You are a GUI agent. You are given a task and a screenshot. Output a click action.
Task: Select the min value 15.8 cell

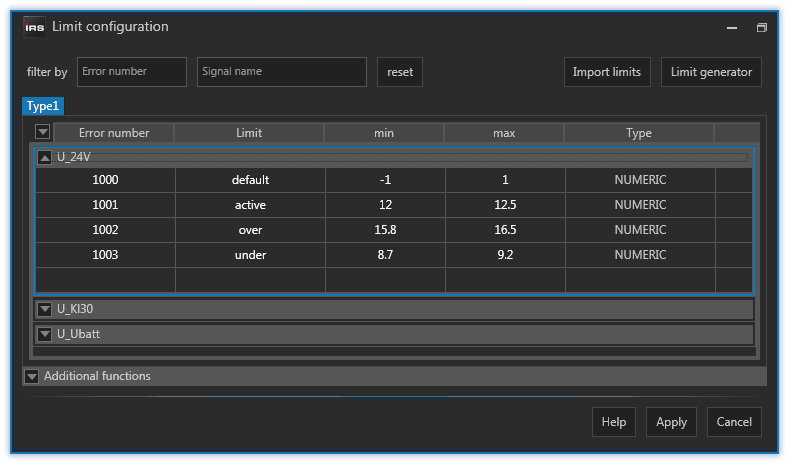pos(385,230)
